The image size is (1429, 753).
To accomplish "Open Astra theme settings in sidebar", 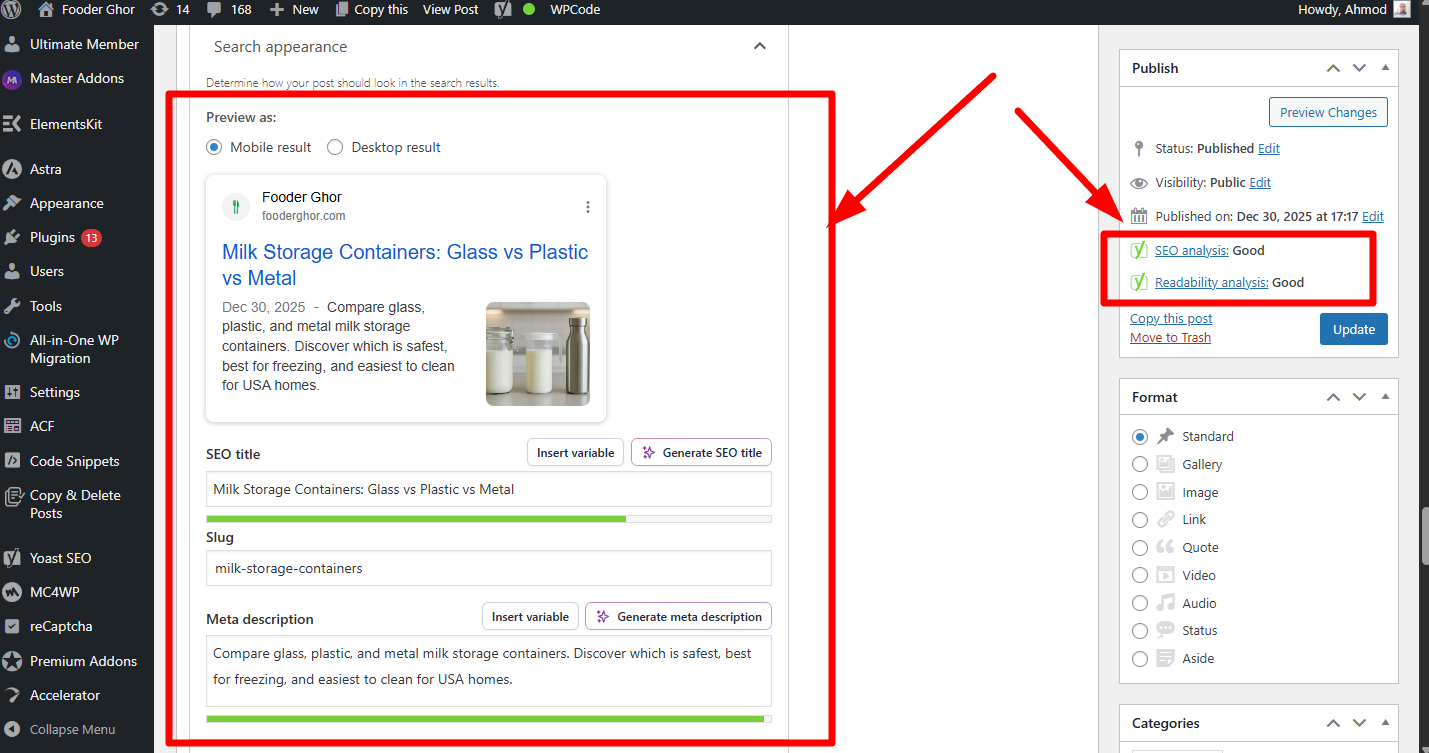I will (45, 169).
